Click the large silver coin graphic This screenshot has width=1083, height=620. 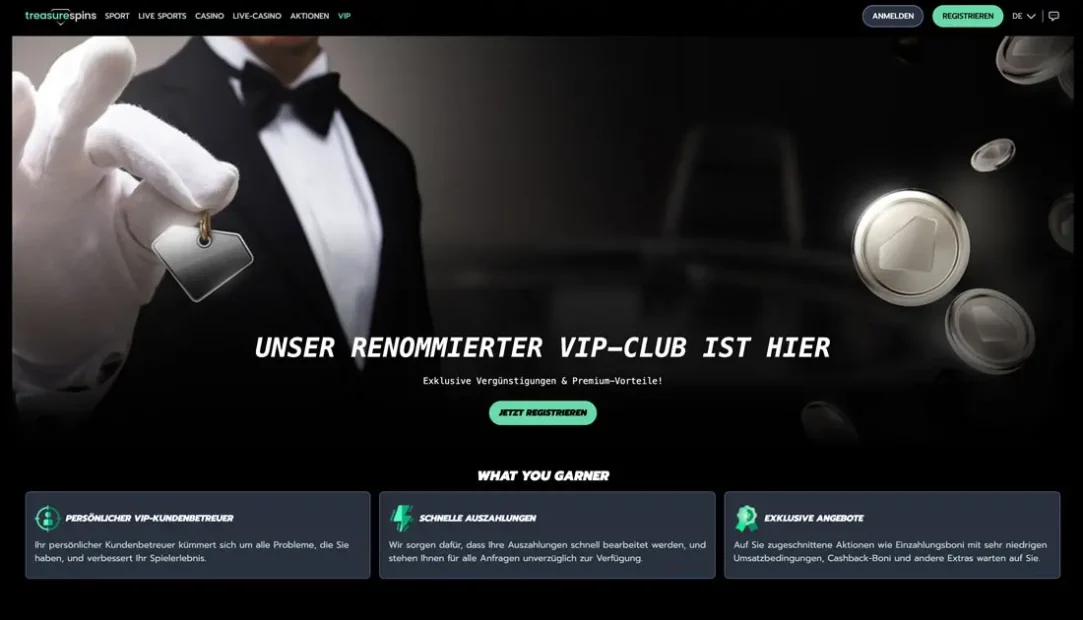click(910, 247)
